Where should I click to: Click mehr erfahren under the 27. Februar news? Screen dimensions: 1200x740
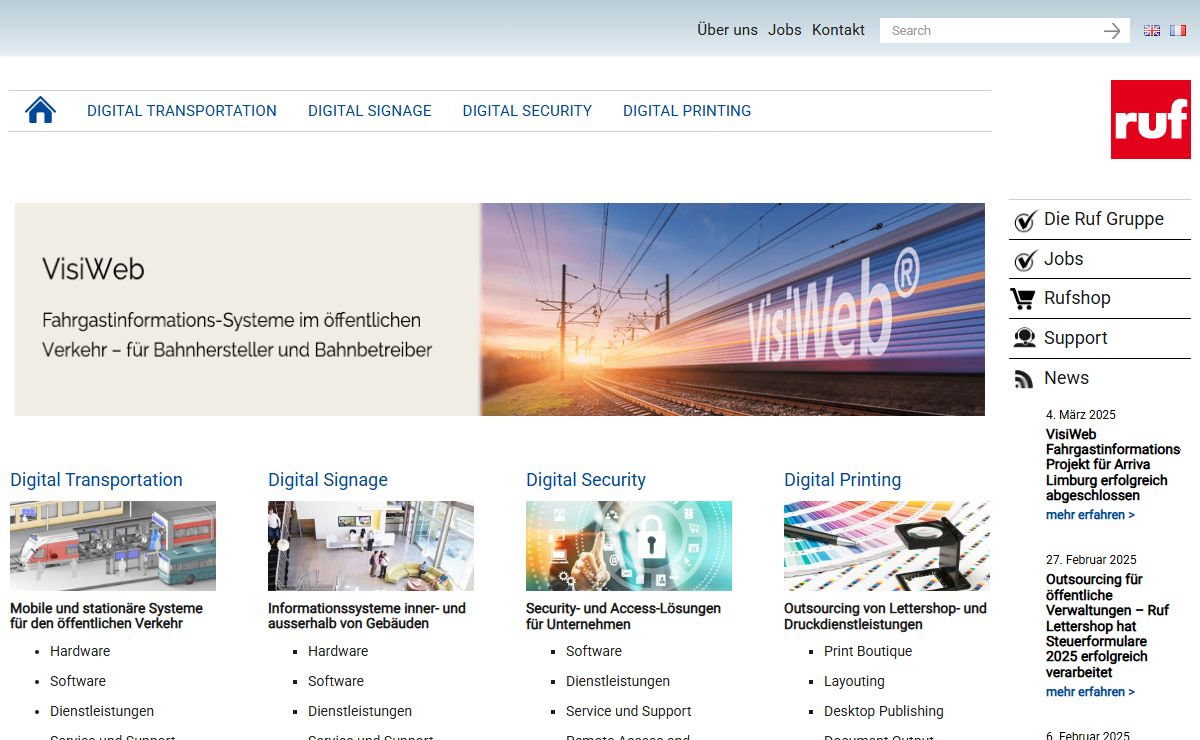(x=1090, y=692)
